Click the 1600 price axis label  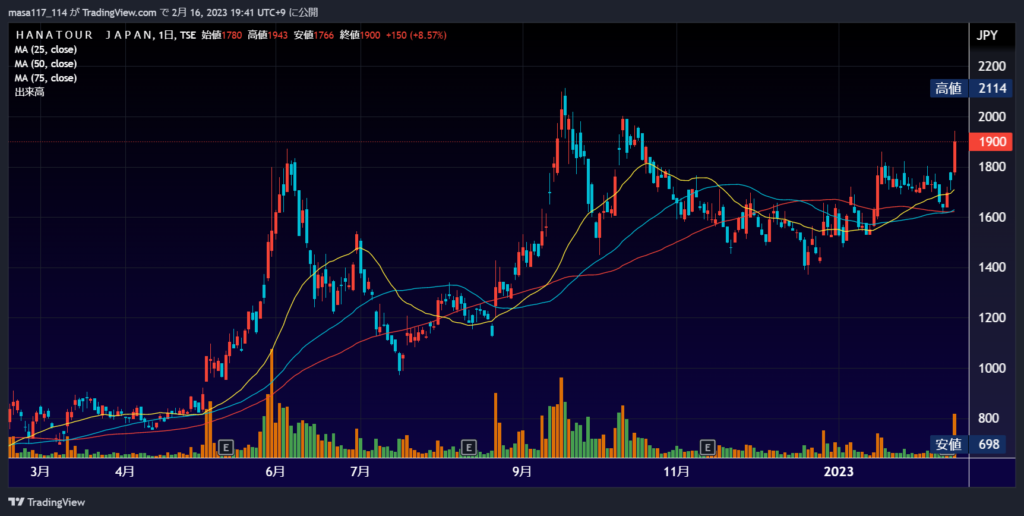[x=992, y=218]
